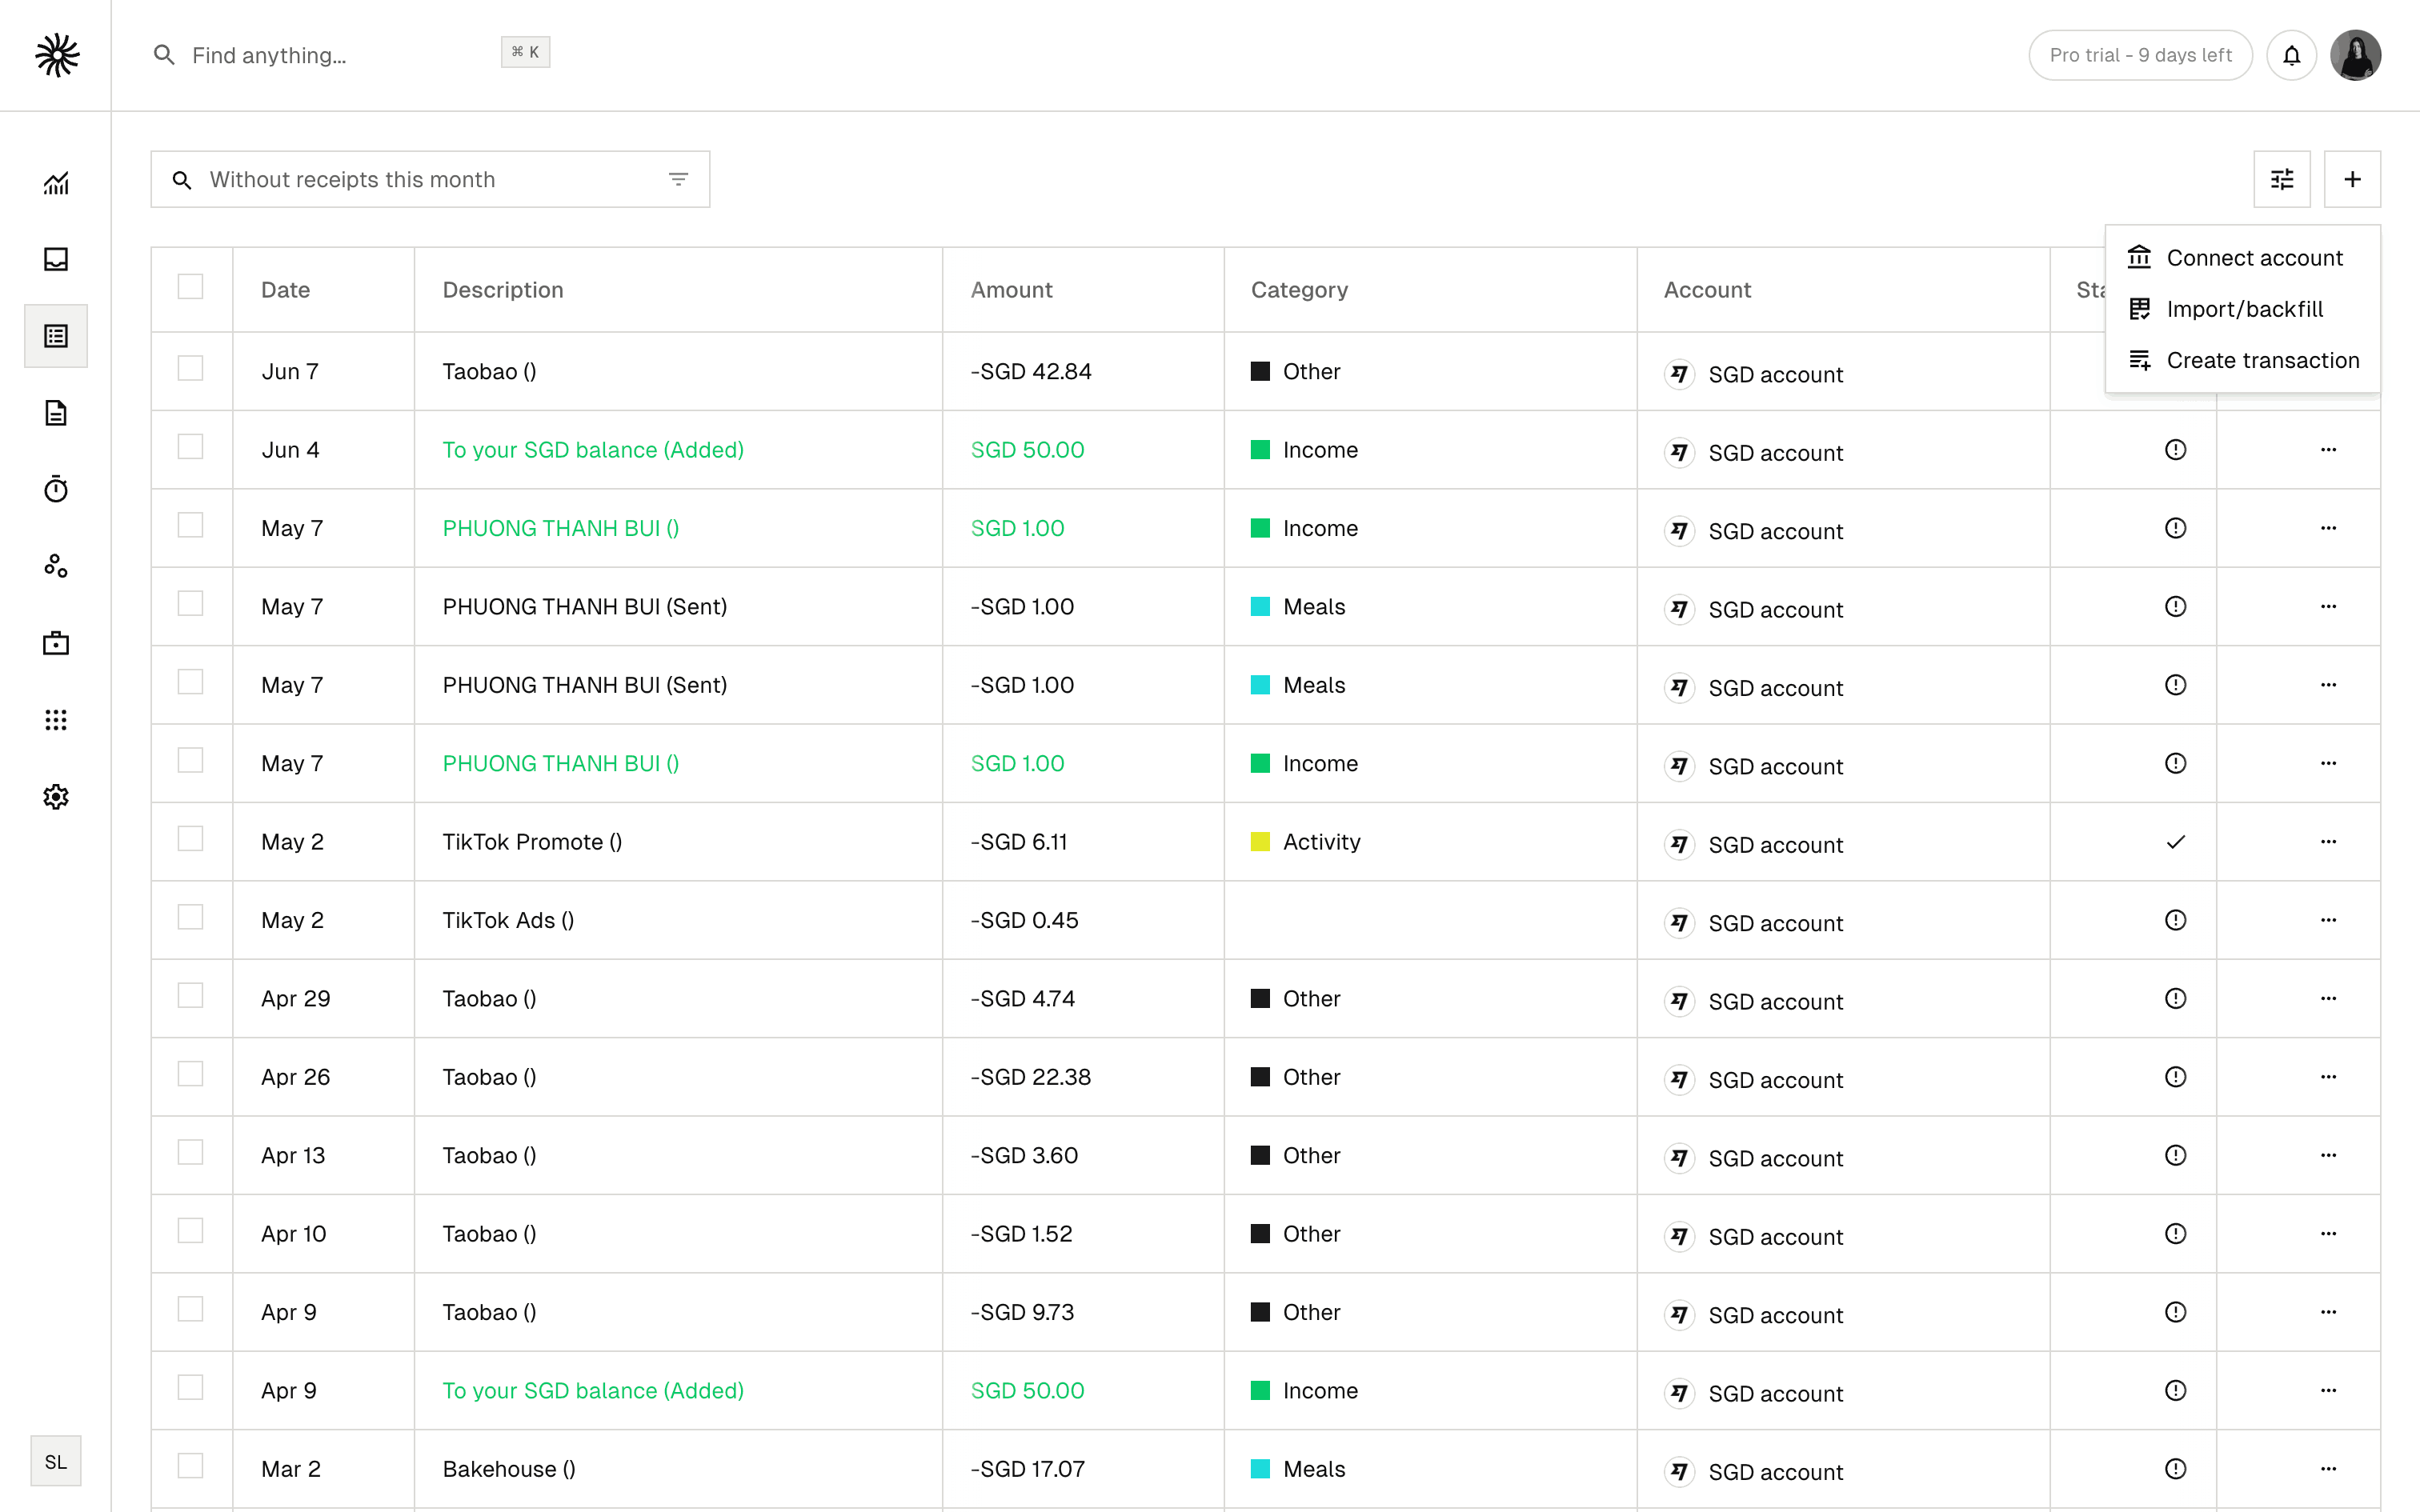Select Create transaction menu item
The width and height of the screenshot is (2420, 1512).
point(2262,360)
